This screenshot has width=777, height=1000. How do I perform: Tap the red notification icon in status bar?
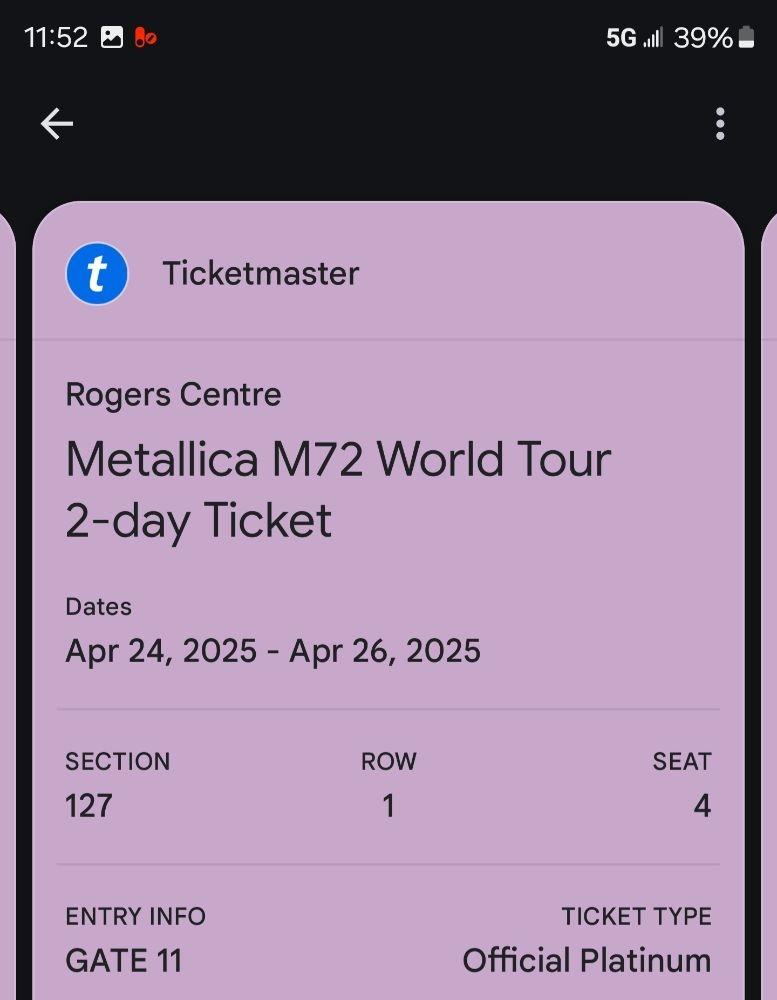(146, 38)
